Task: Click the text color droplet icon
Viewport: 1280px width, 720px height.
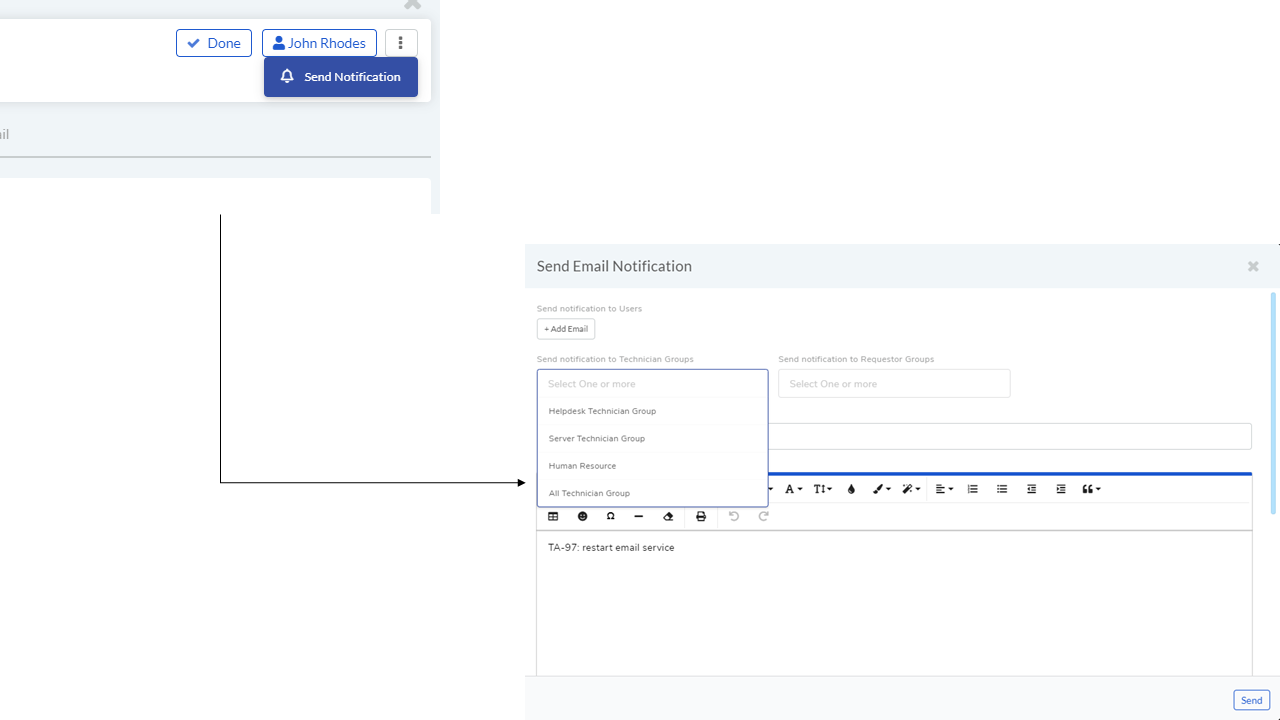Action: point(851,489)
